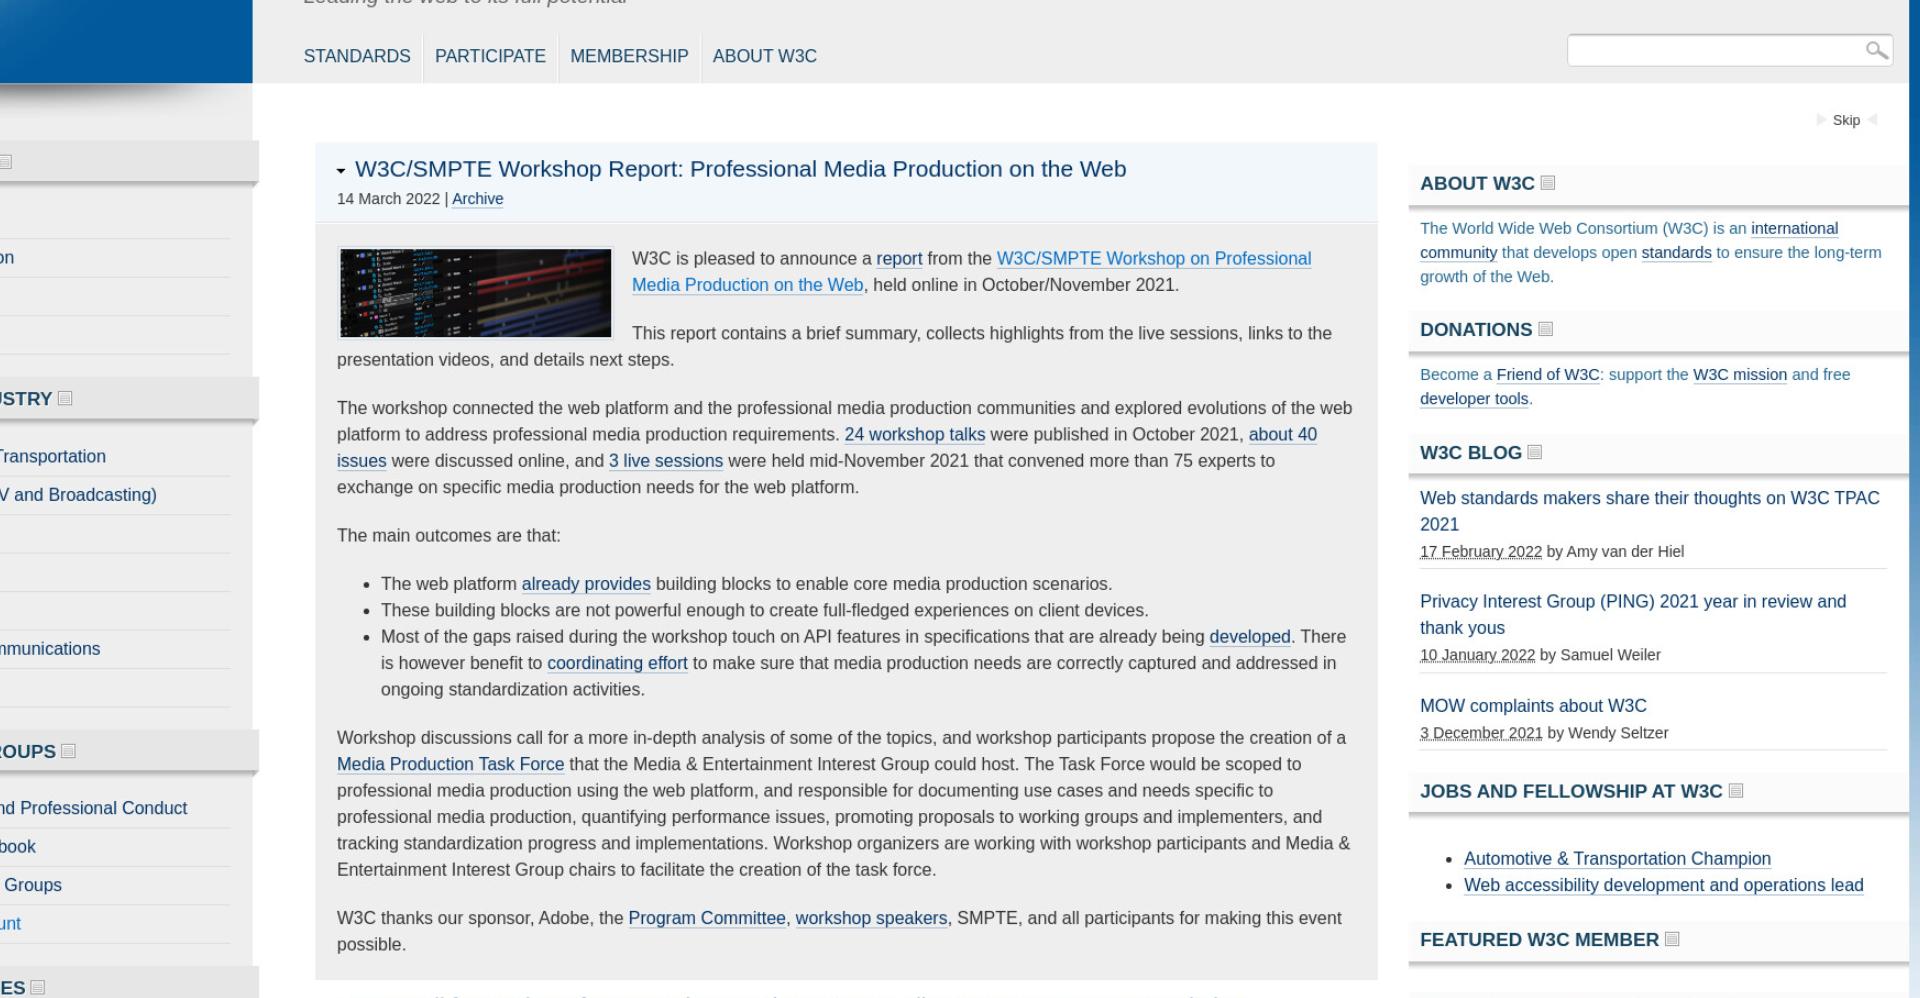Follow the 'already provides' link
This screenshot has width=1920, height=998.
586,584
